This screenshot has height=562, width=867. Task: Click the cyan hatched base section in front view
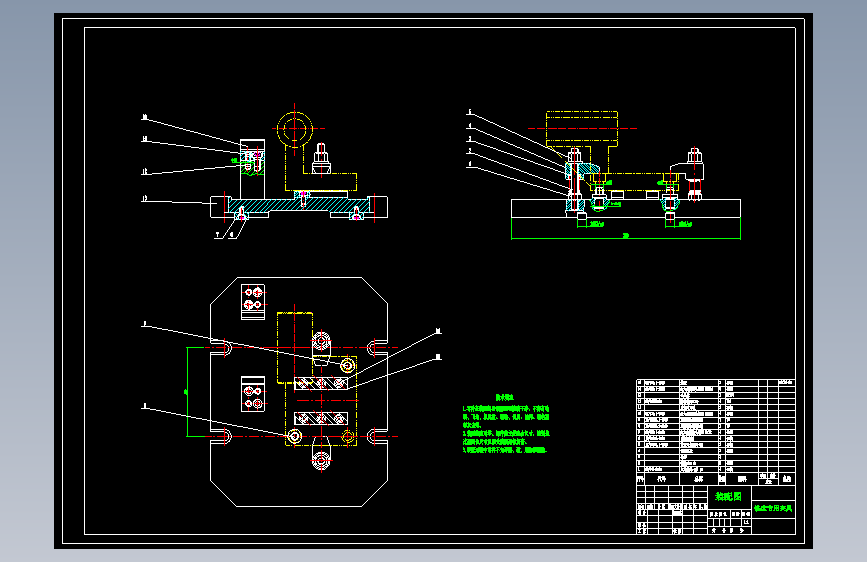pos(299,205)
